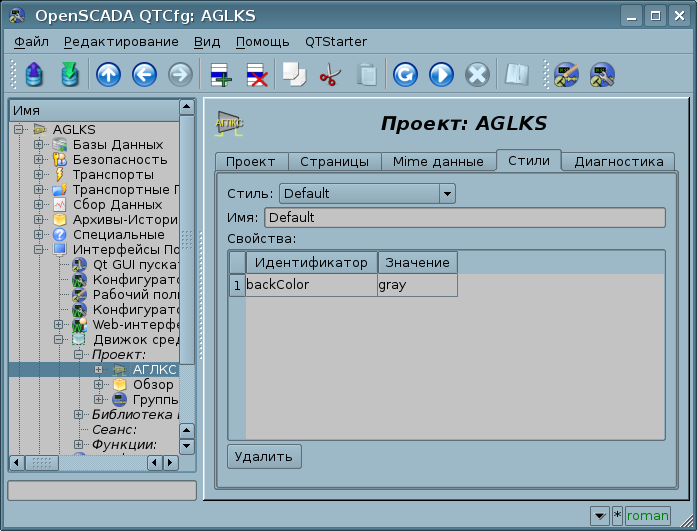Switch to the Mime данные tab
Screen dimensions: 697x531
tap(438, 162)
